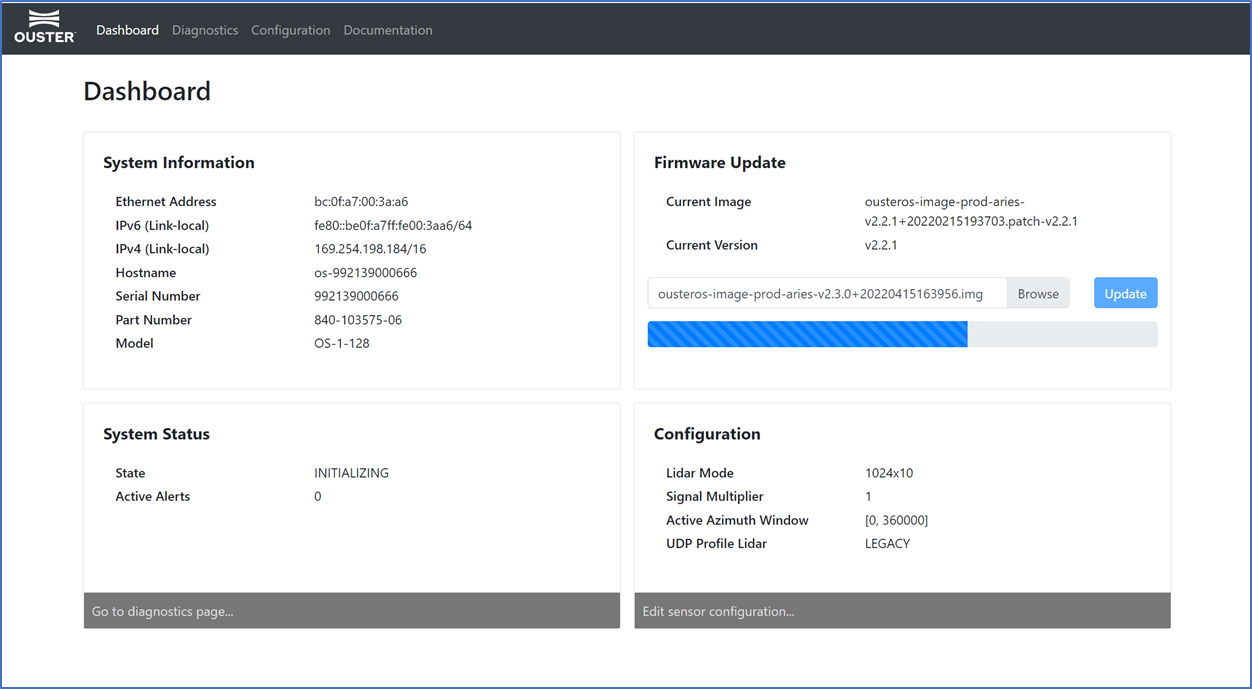This screenshot has height=689, width=1252.
Task: Follow the Go to diagnostics page link
Action: (352, 611)
